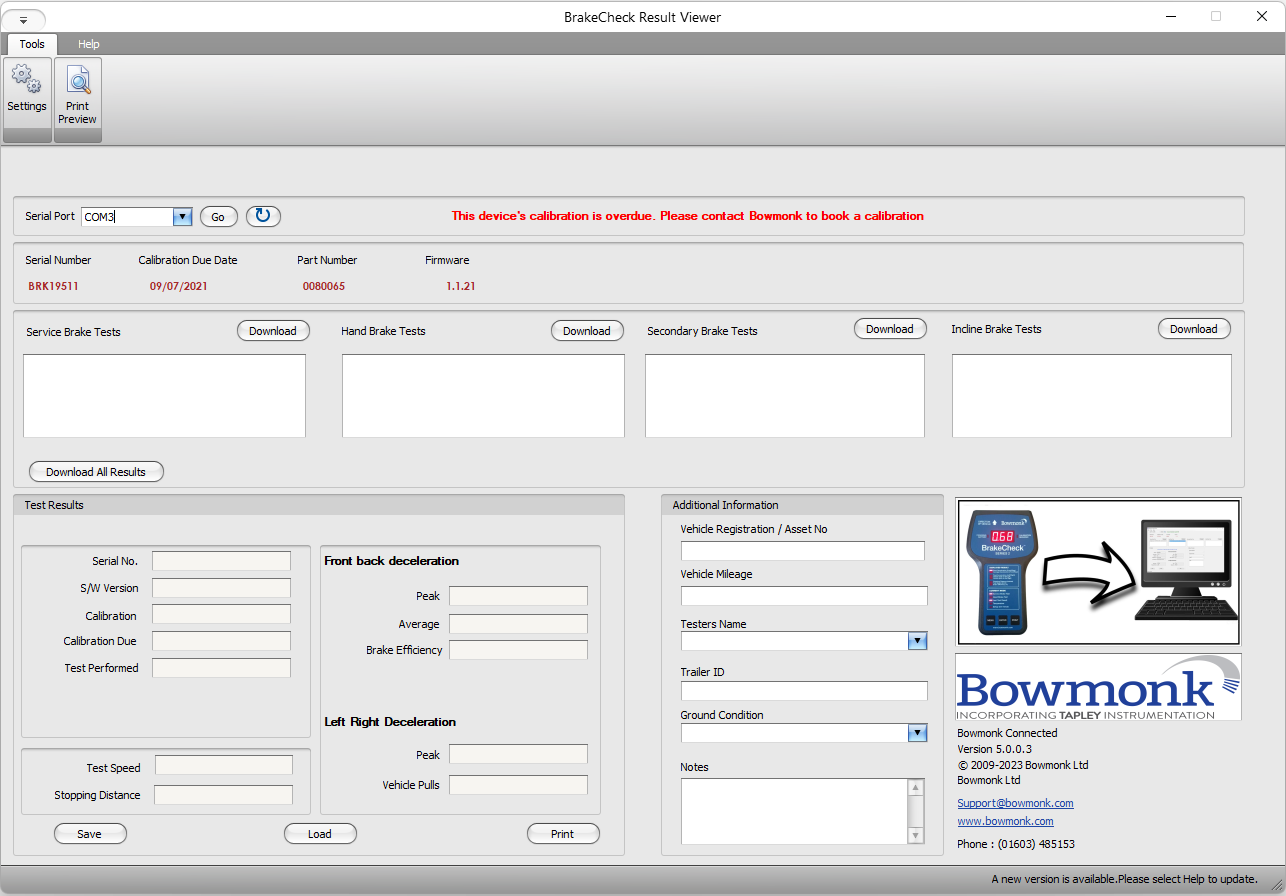The height and width of the screenshot is (896, 1286).
Task: Click the Vehicle Pulls field
Action: (x=518, y=785)
